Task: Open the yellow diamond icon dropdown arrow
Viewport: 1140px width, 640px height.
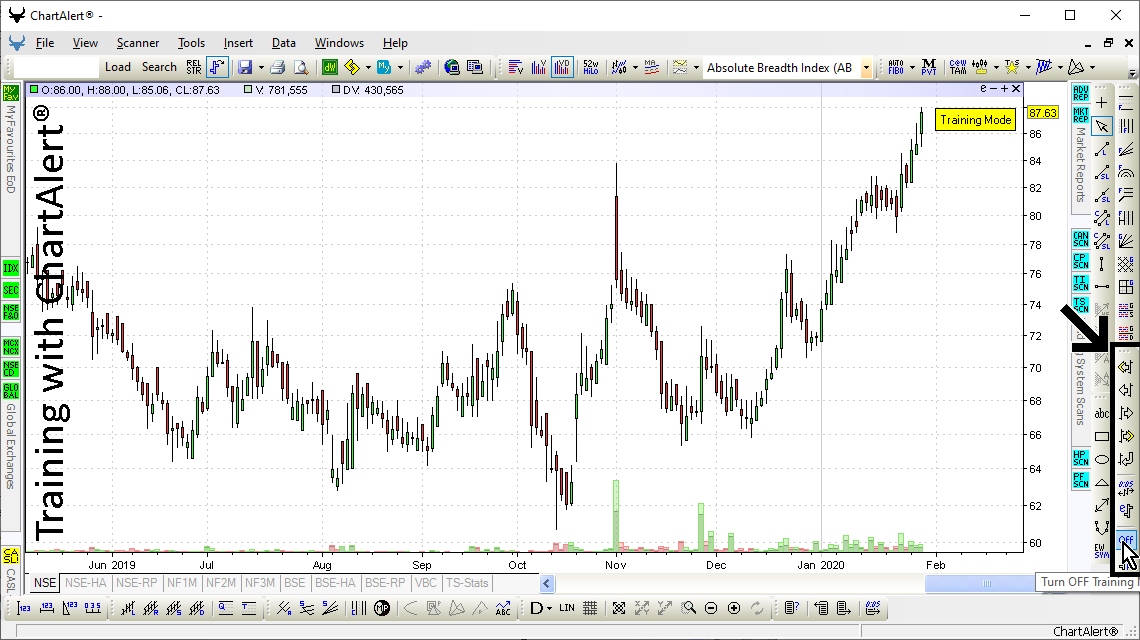Action: (x=368, y=68)
